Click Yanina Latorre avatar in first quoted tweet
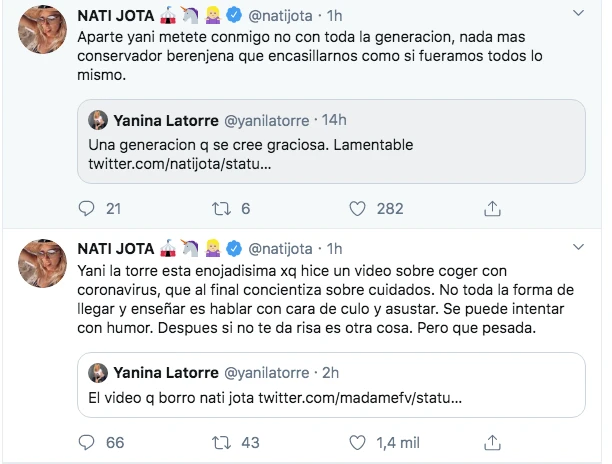This screenshot has height=464, width=612. point(97,120)
